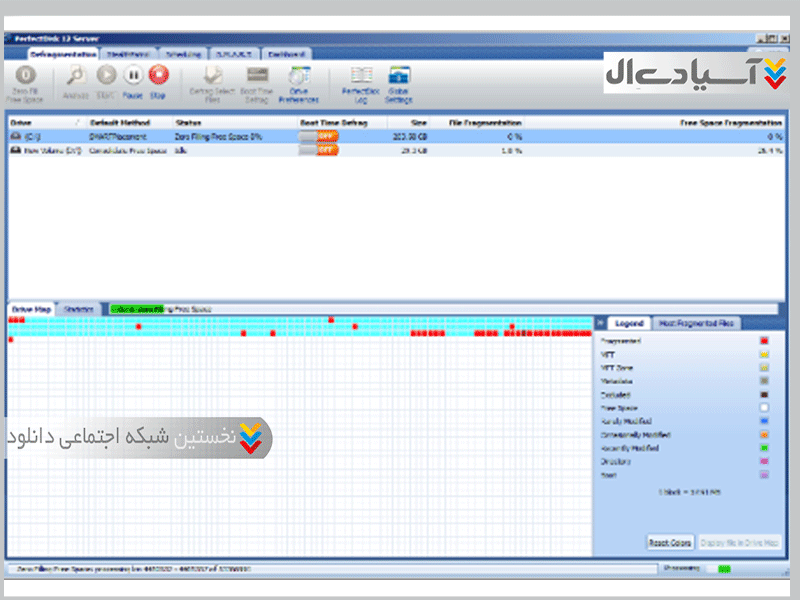
Task: Switch to the Scheduling tab
Action: pos(183,53)
